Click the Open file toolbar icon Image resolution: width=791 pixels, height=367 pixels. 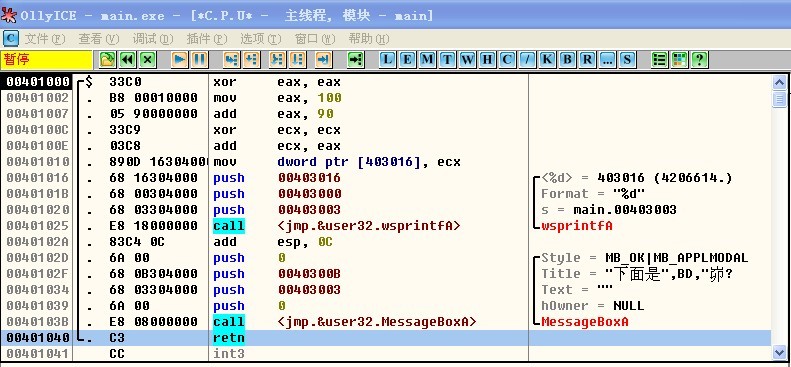click(x=107, y=60)
